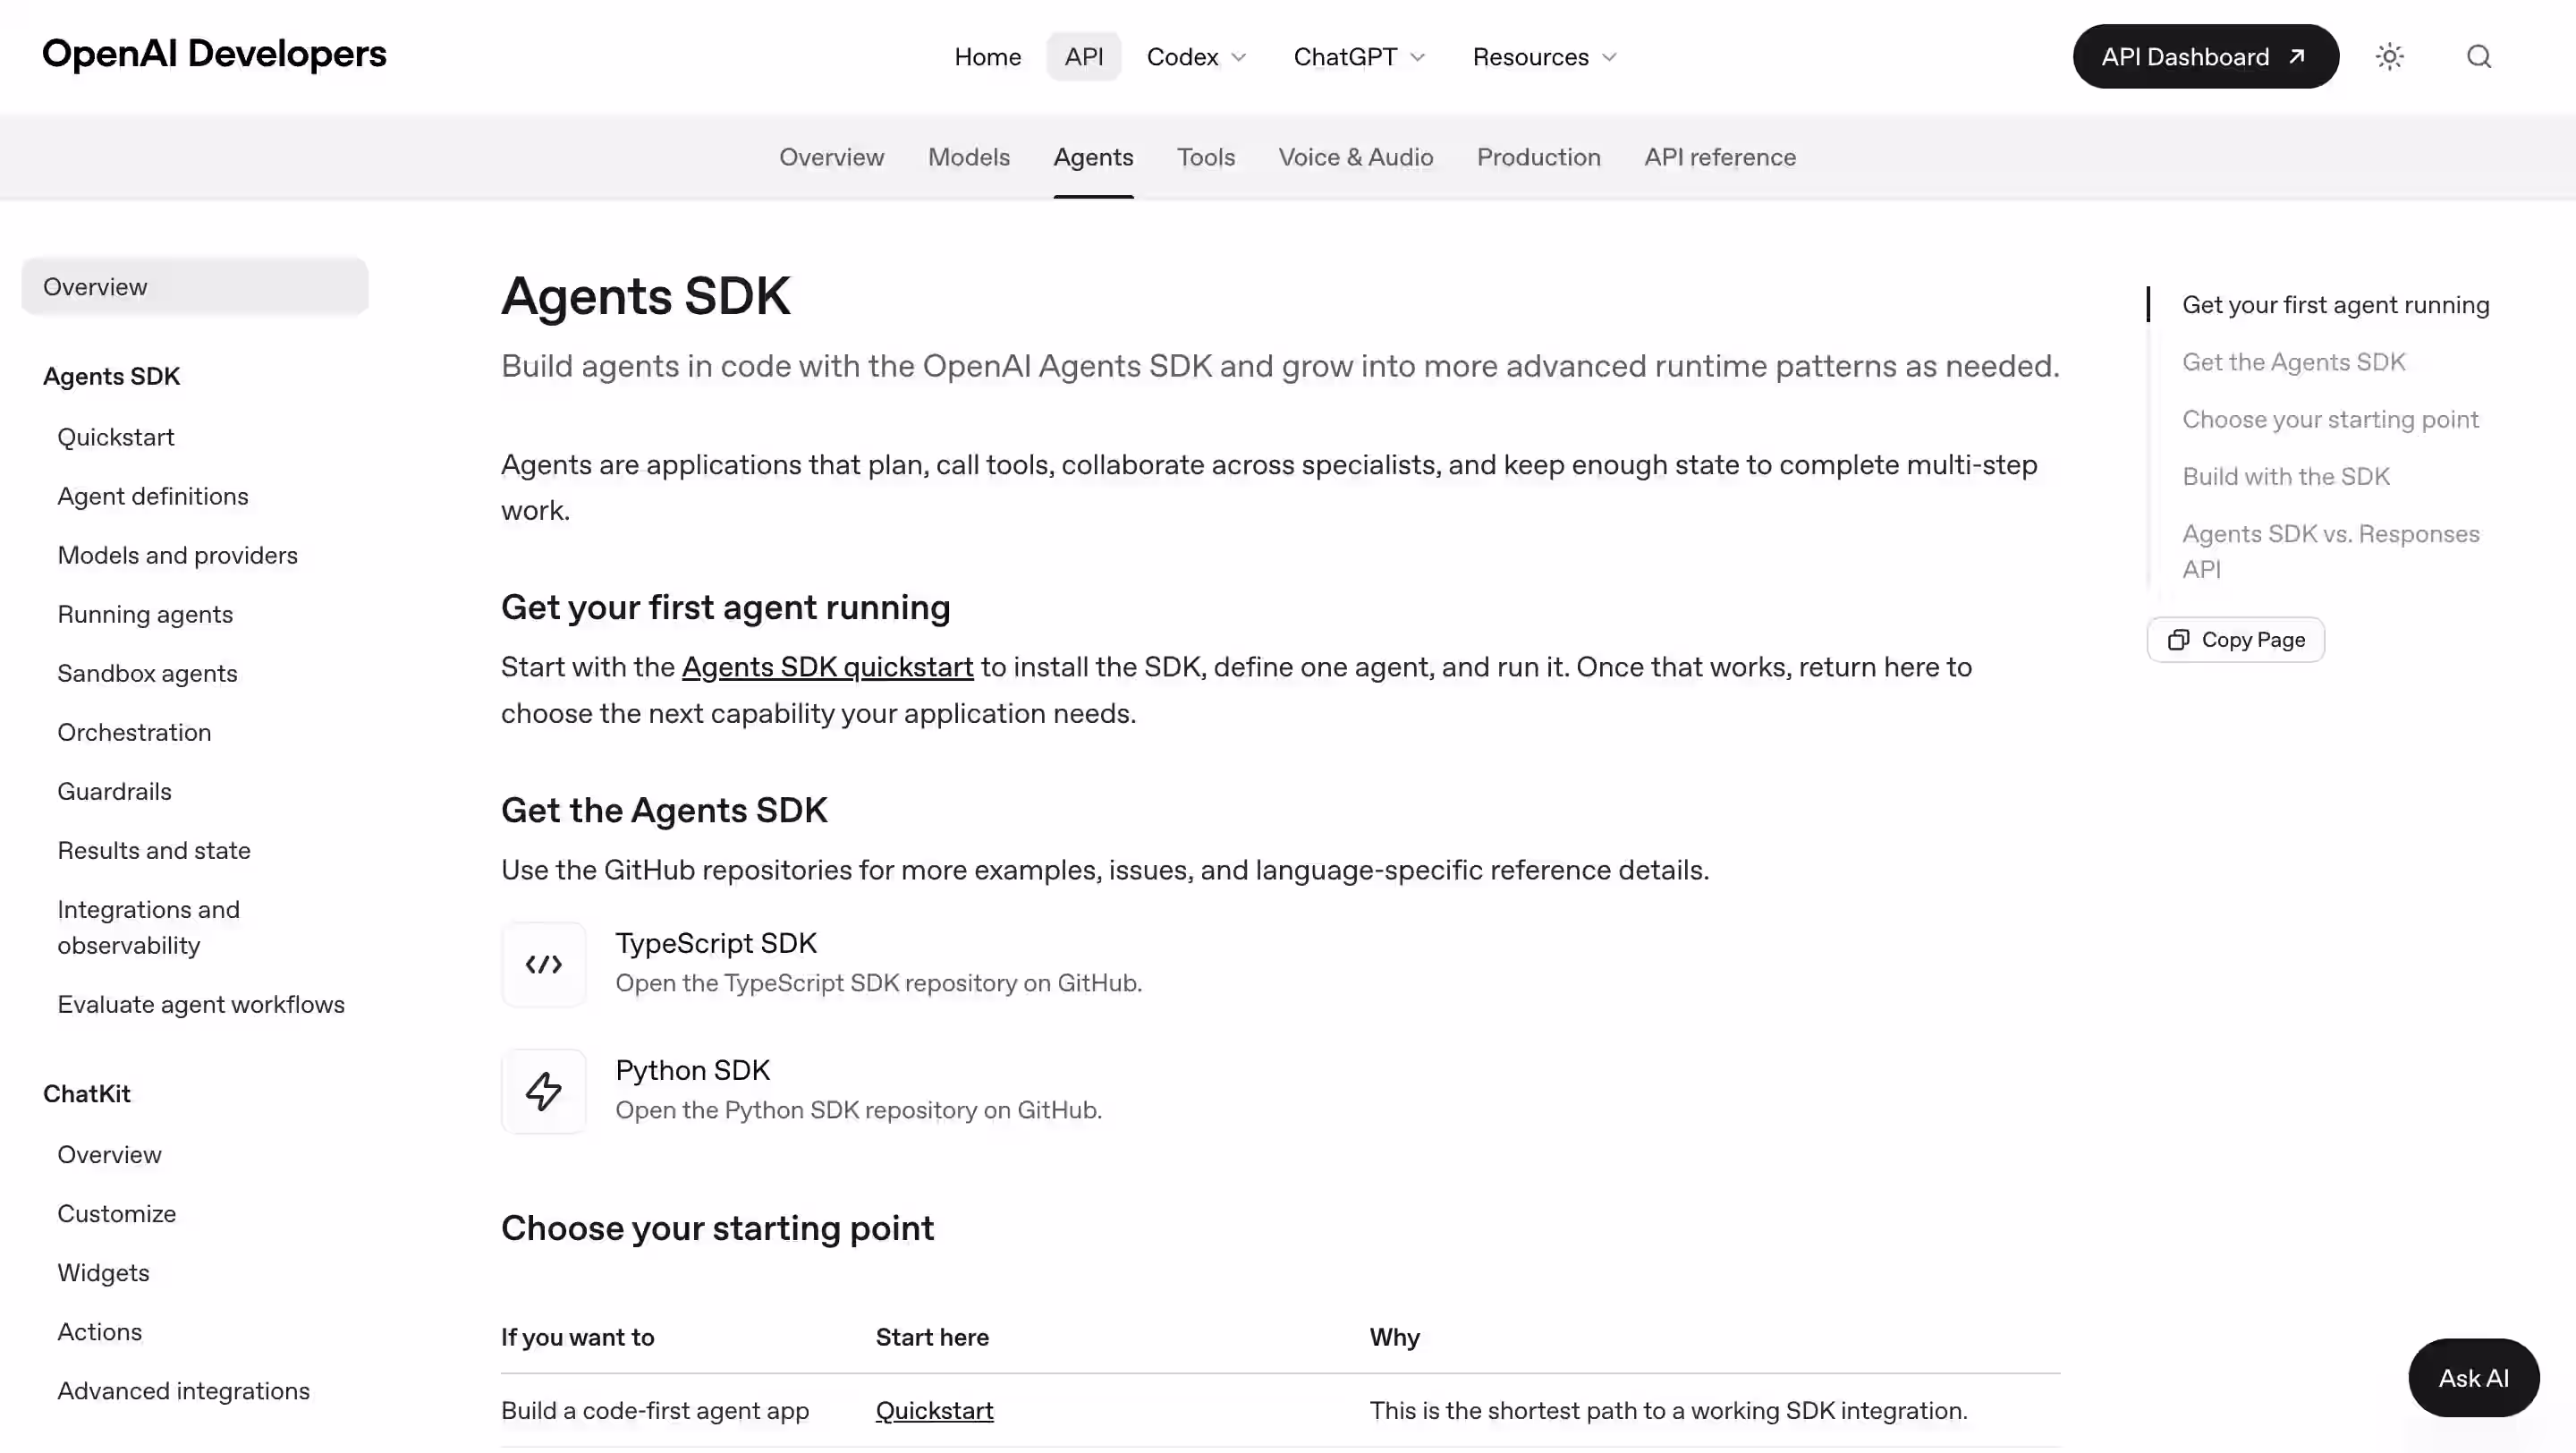2576x1453 pixels.
Task: Click the TypeScript SDK code icon
Action: (x=543, y=964)
